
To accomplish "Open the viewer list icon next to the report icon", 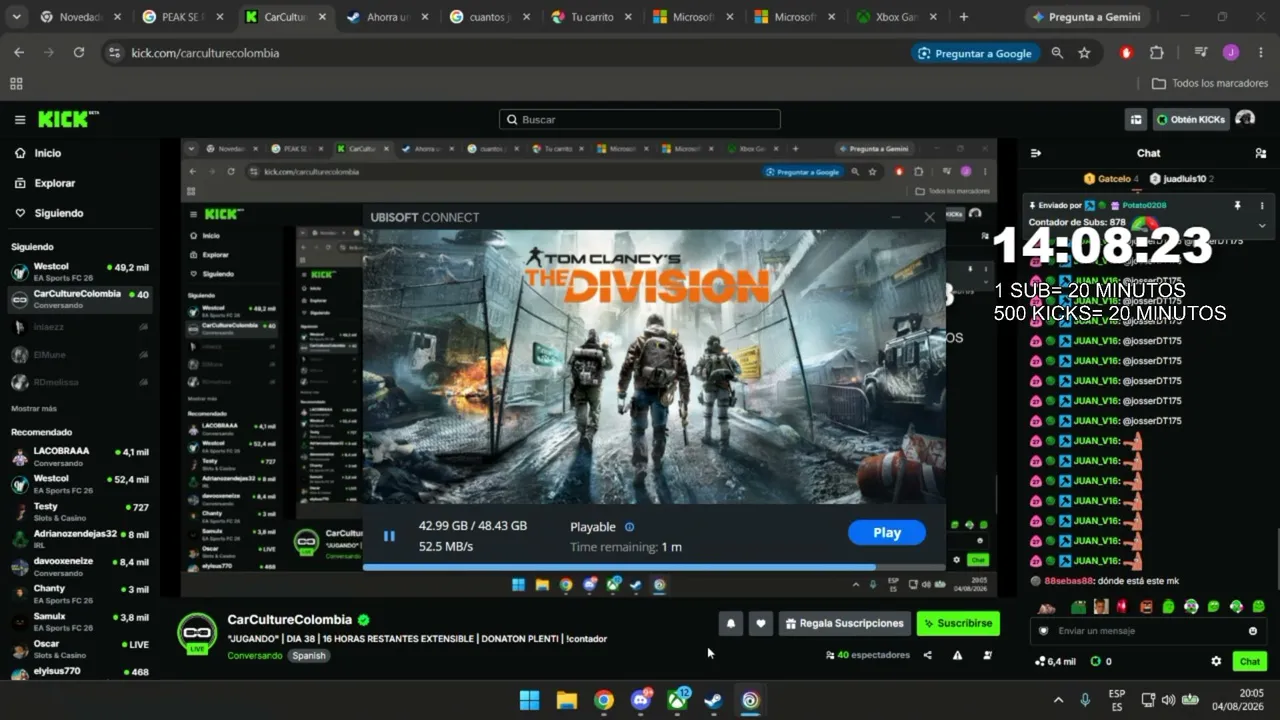I will pos(988,655).
